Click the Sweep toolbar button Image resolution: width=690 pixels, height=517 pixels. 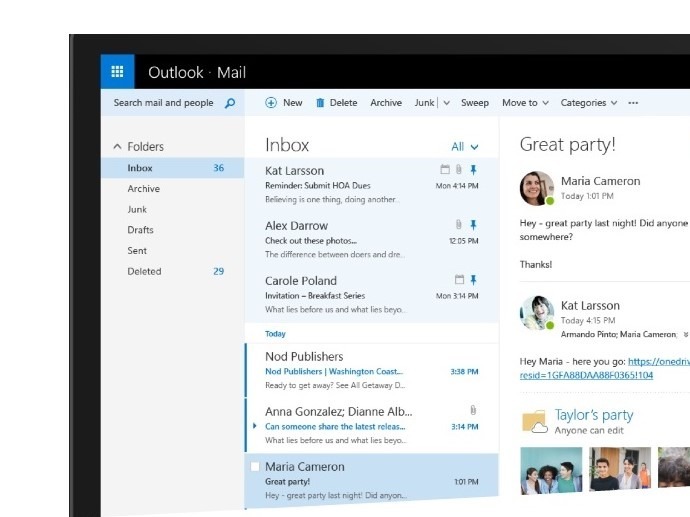[475, 103]
